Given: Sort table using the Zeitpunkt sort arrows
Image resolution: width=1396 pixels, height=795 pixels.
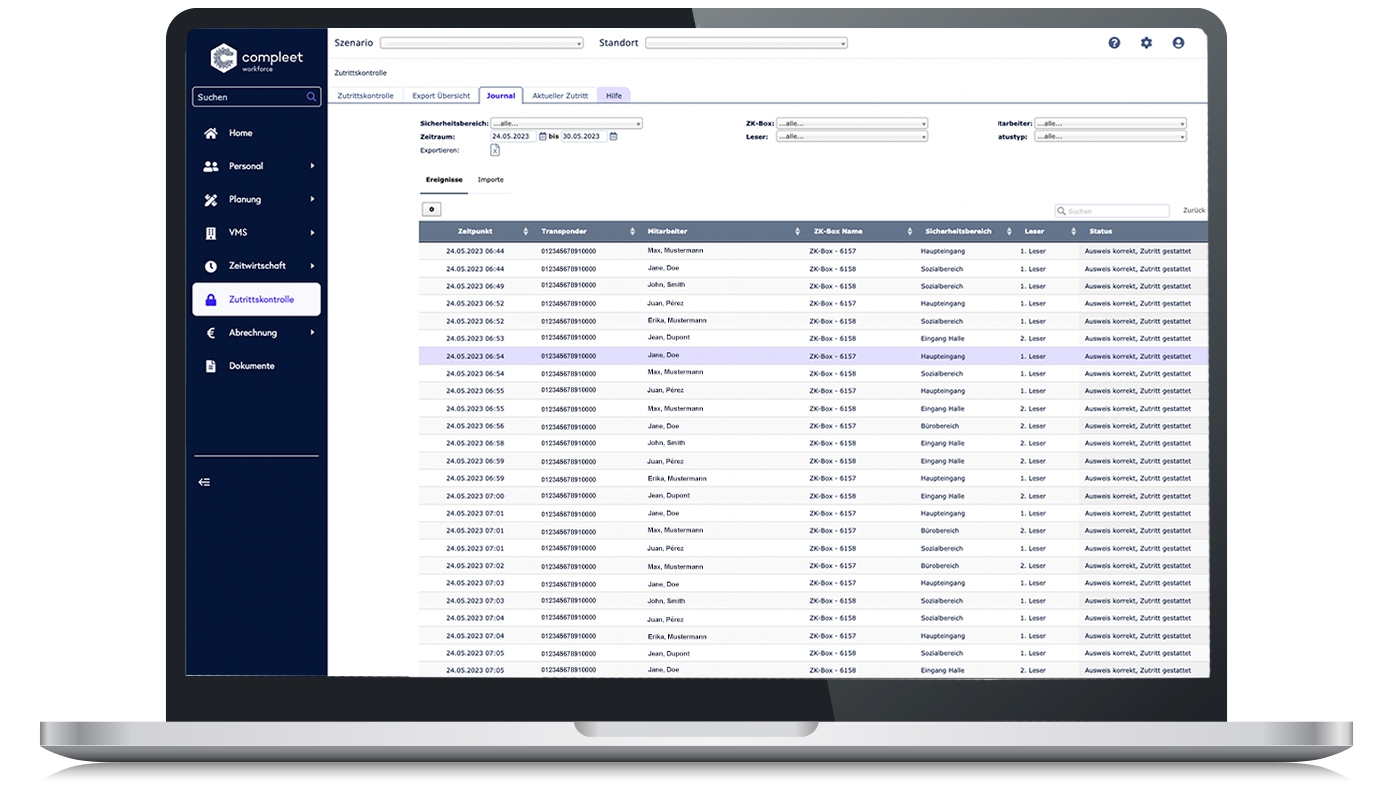Looking at the screenshot, I should tap(526, 231).
